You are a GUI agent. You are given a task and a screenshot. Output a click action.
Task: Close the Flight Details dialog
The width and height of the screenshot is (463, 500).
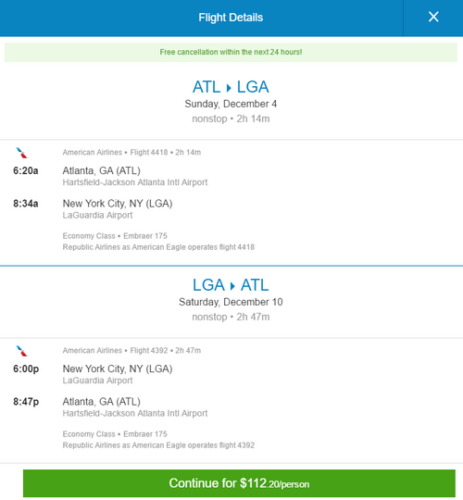[433, 17]
